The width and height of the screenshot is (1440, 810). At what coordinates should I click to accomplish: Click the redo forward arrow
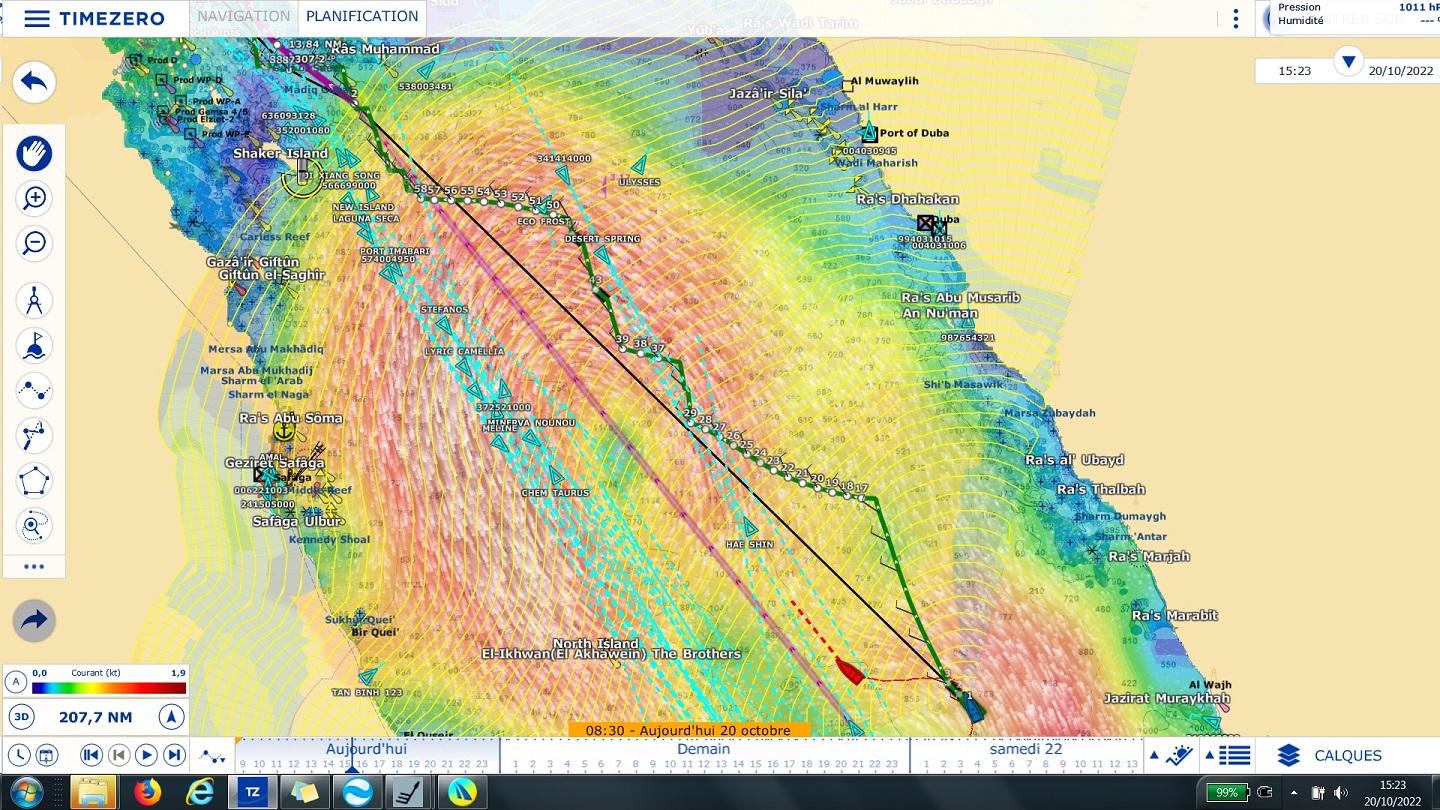click(34, 621)
